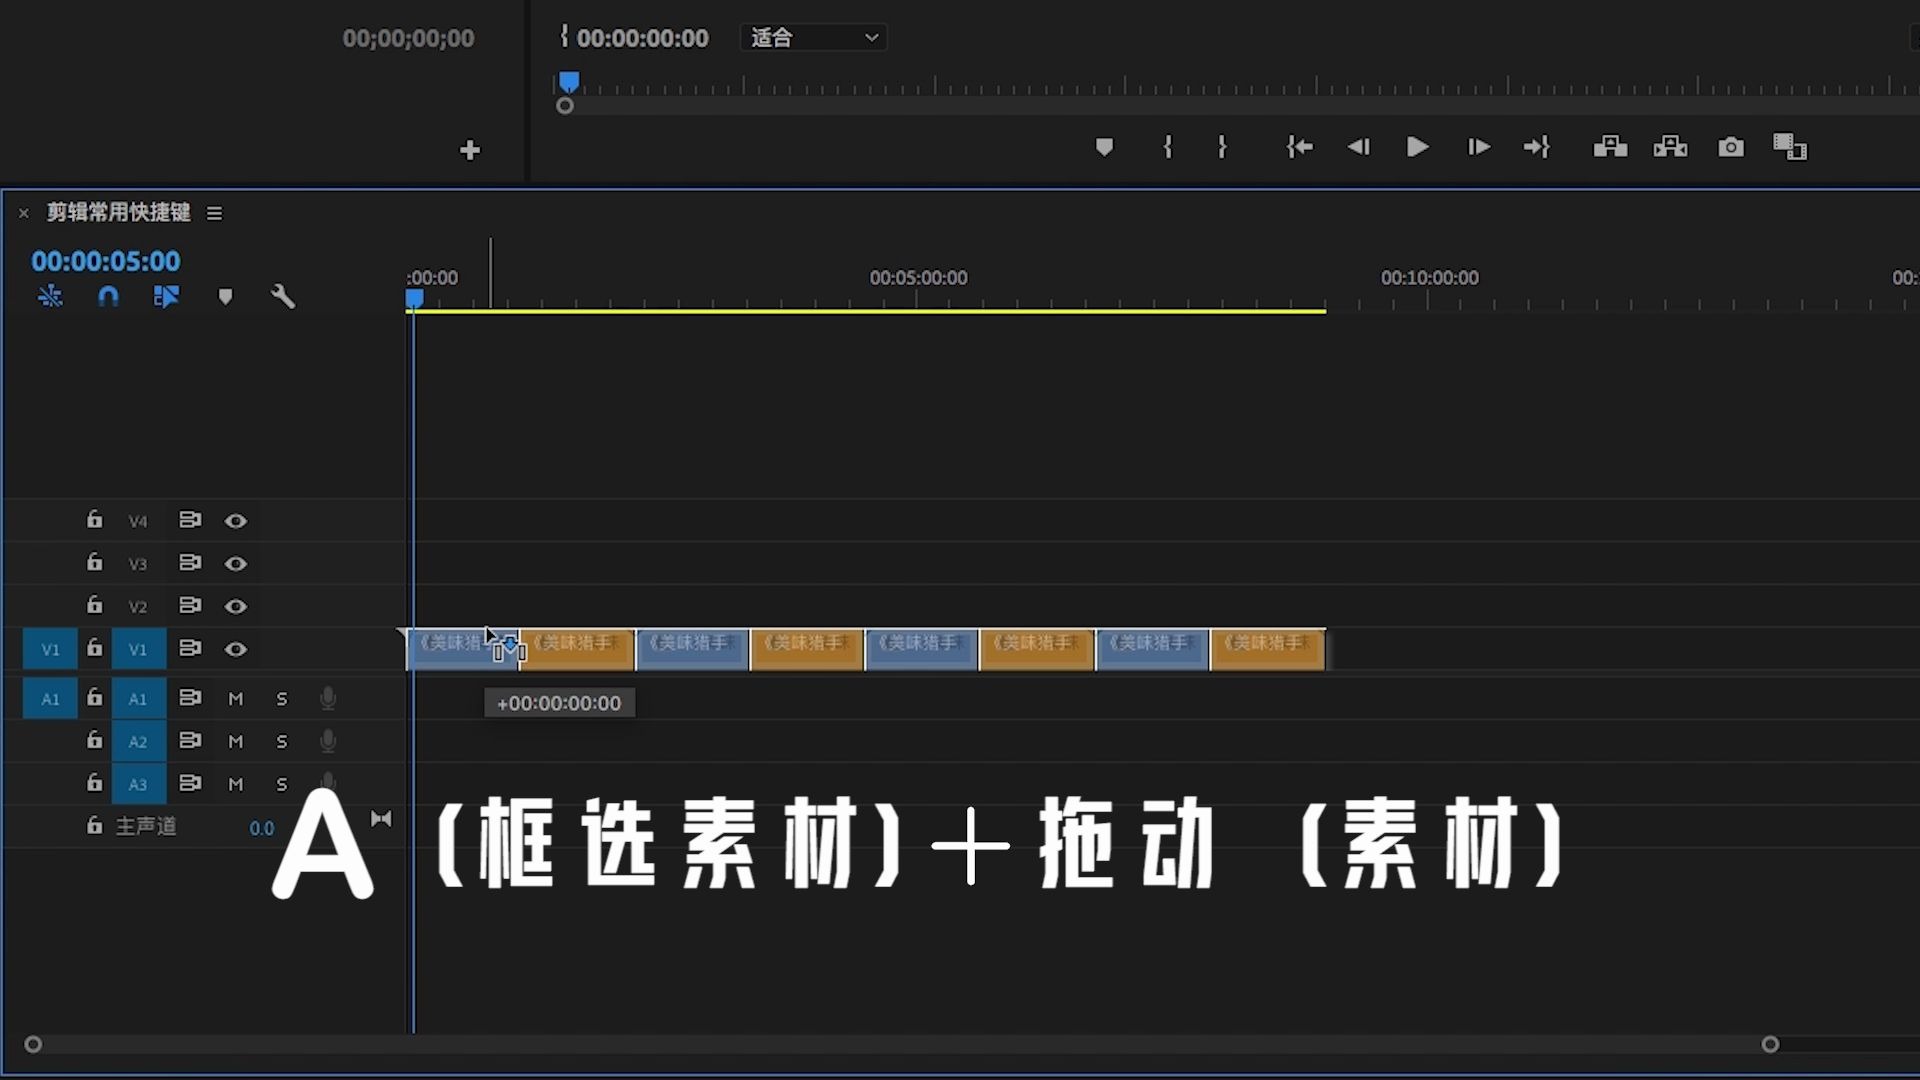
Task: Hide track V2 output eye
Action: tap(236, 607)
